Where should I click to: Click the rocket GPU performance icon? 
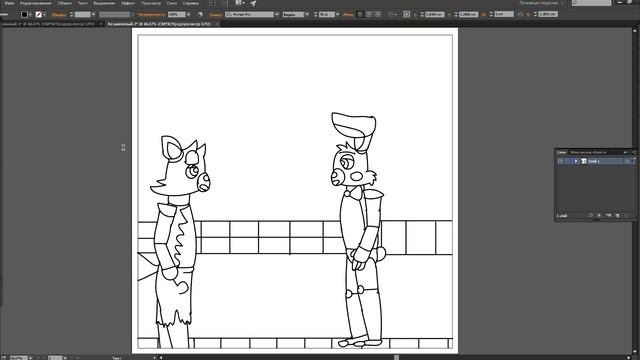253,3
